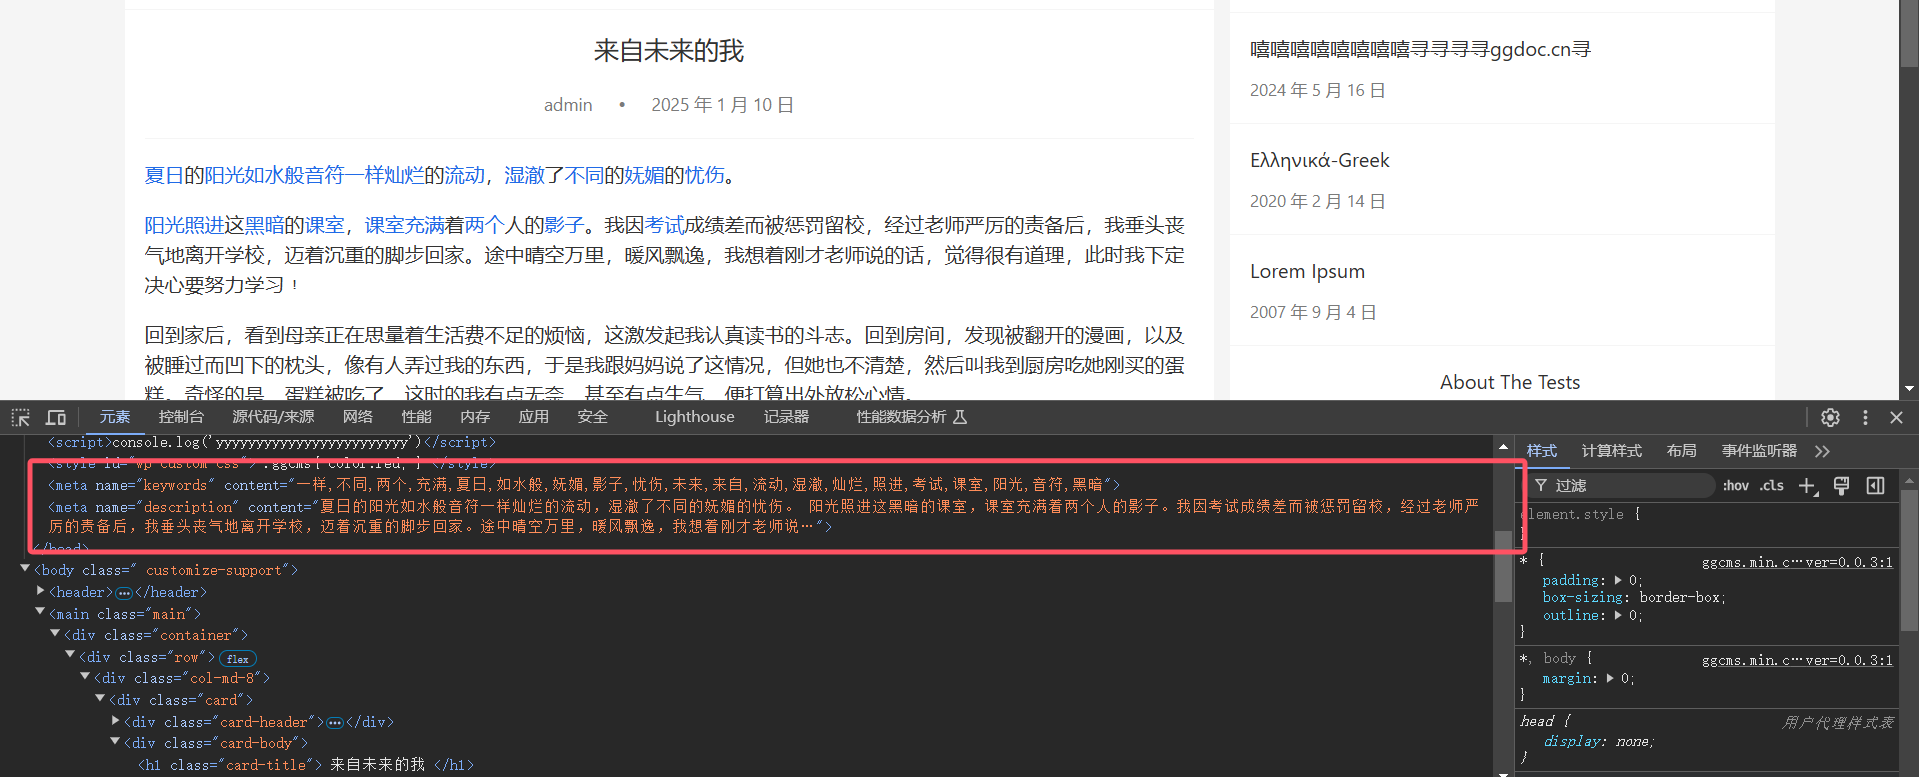Expand the outline shorthand triangle
The height and width of the screenshot is (777, 1919).
[1618, 615]
